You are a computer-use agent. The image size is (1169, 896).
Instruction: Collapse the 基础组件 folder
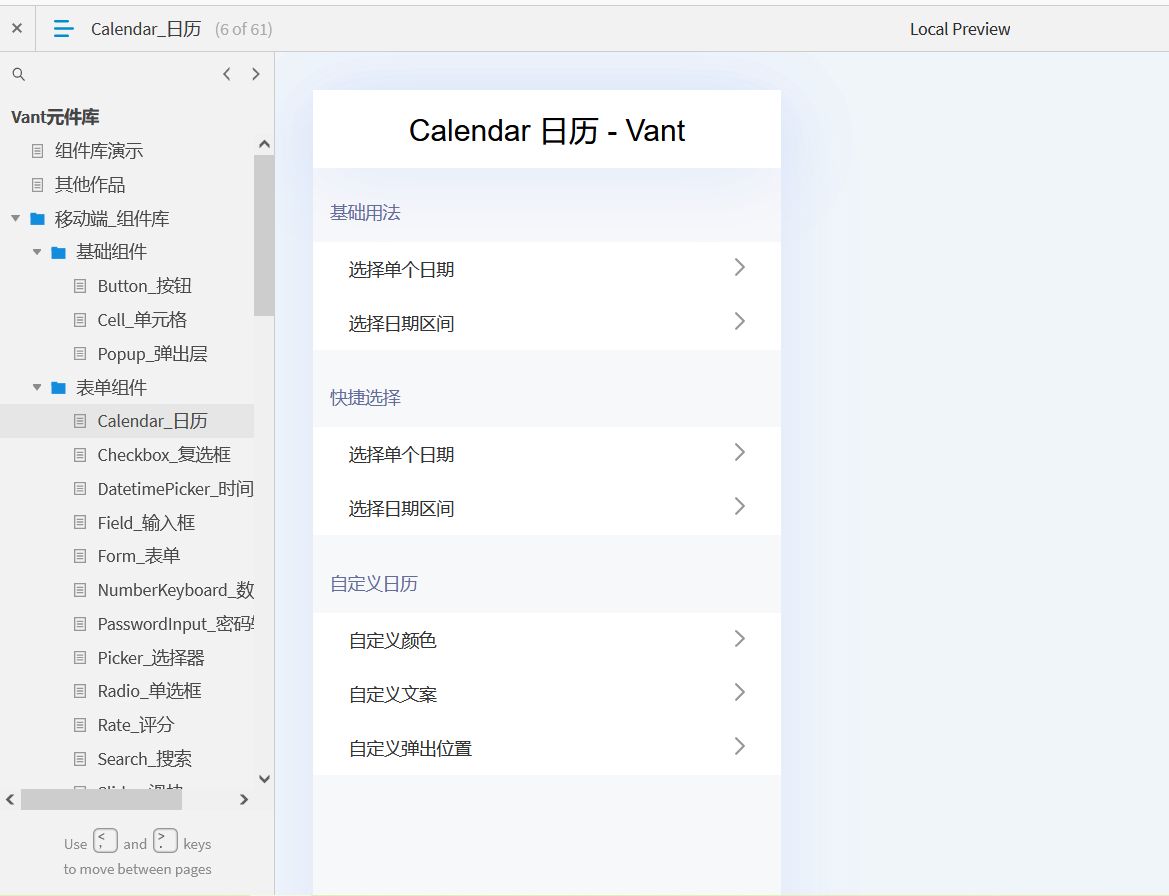coord(37,252)
